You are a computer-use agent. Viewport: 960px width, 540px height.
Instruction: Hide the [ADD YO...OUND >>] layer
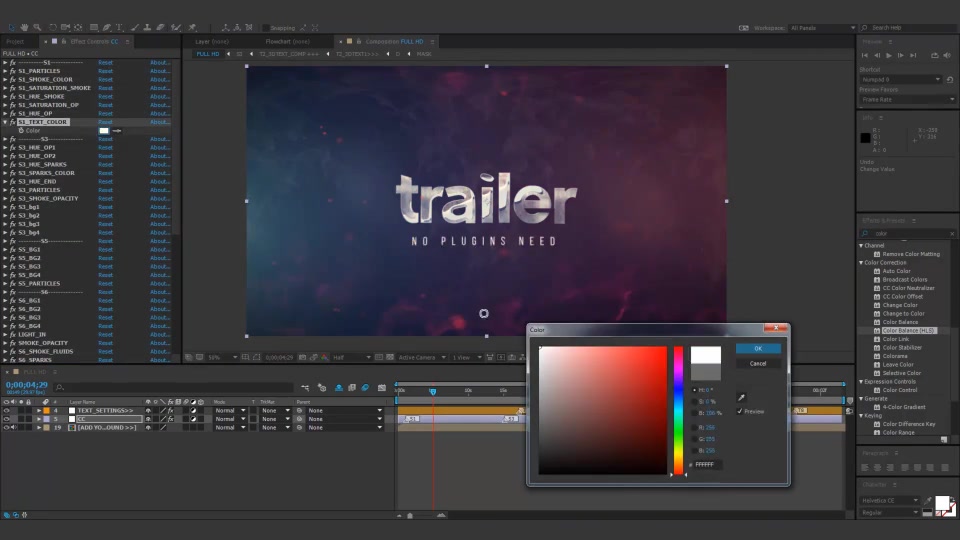[x=6, y=428]
